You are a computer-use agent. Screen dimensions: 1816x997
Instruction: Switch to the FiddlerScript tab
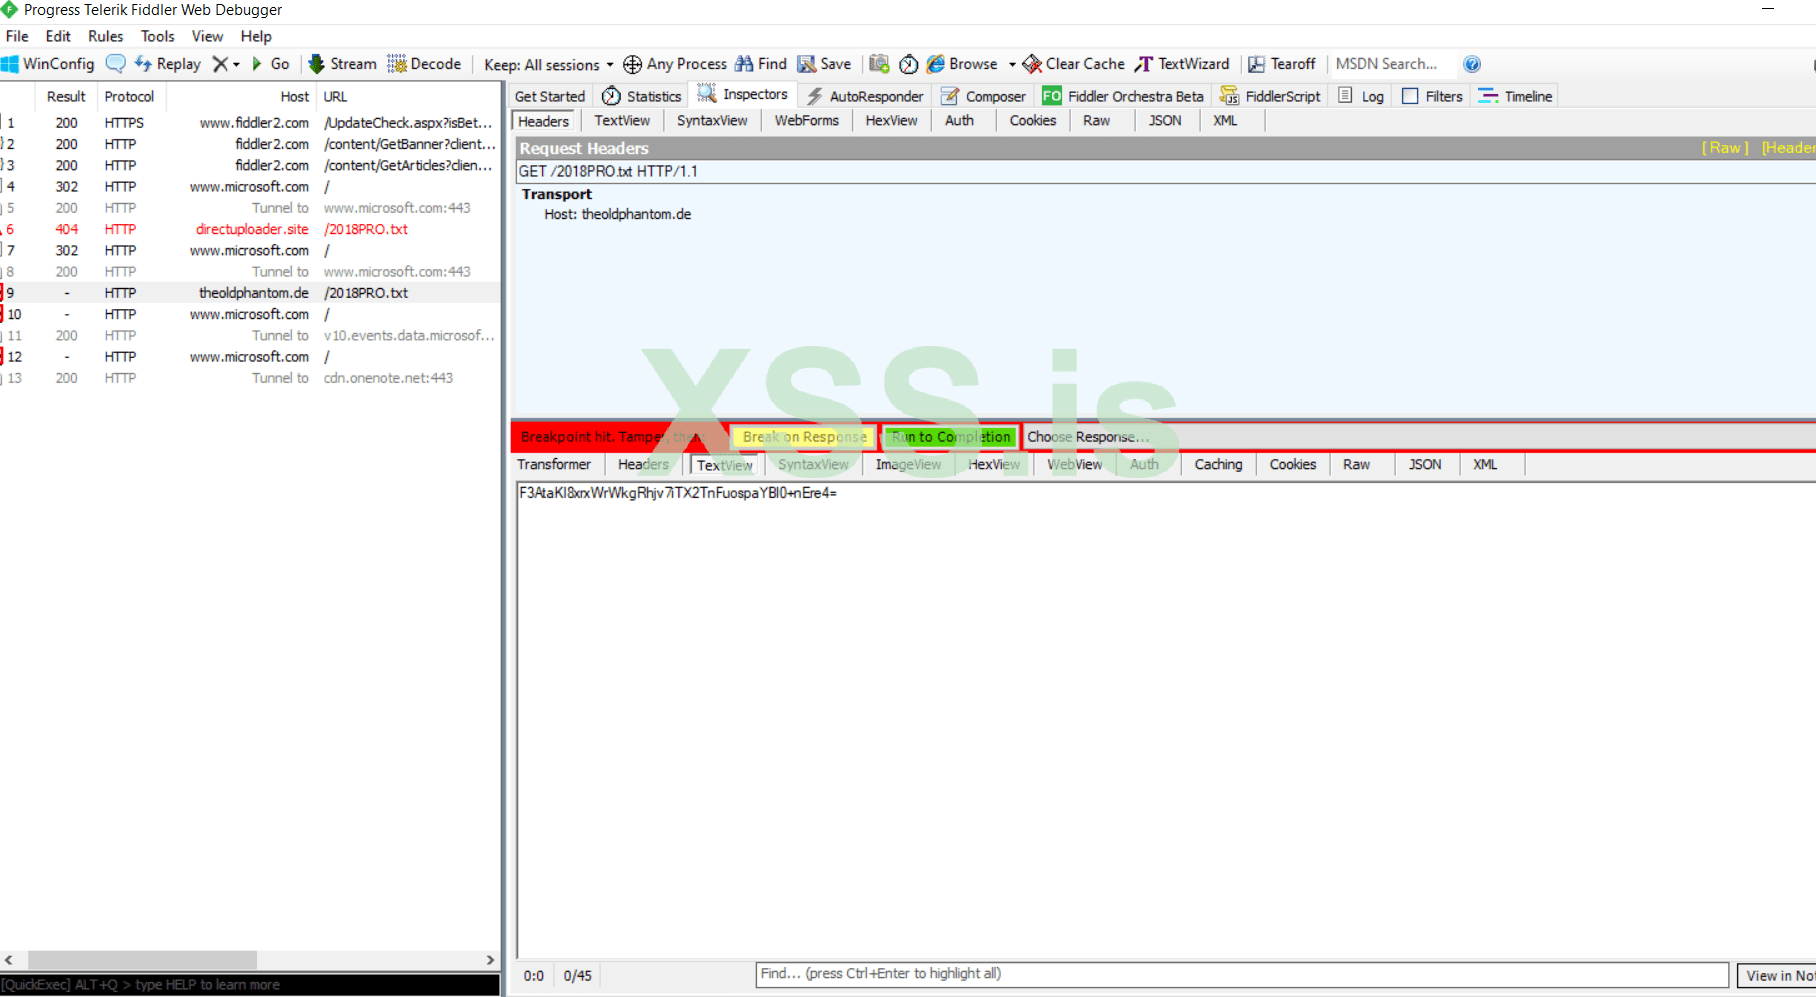1271,96
